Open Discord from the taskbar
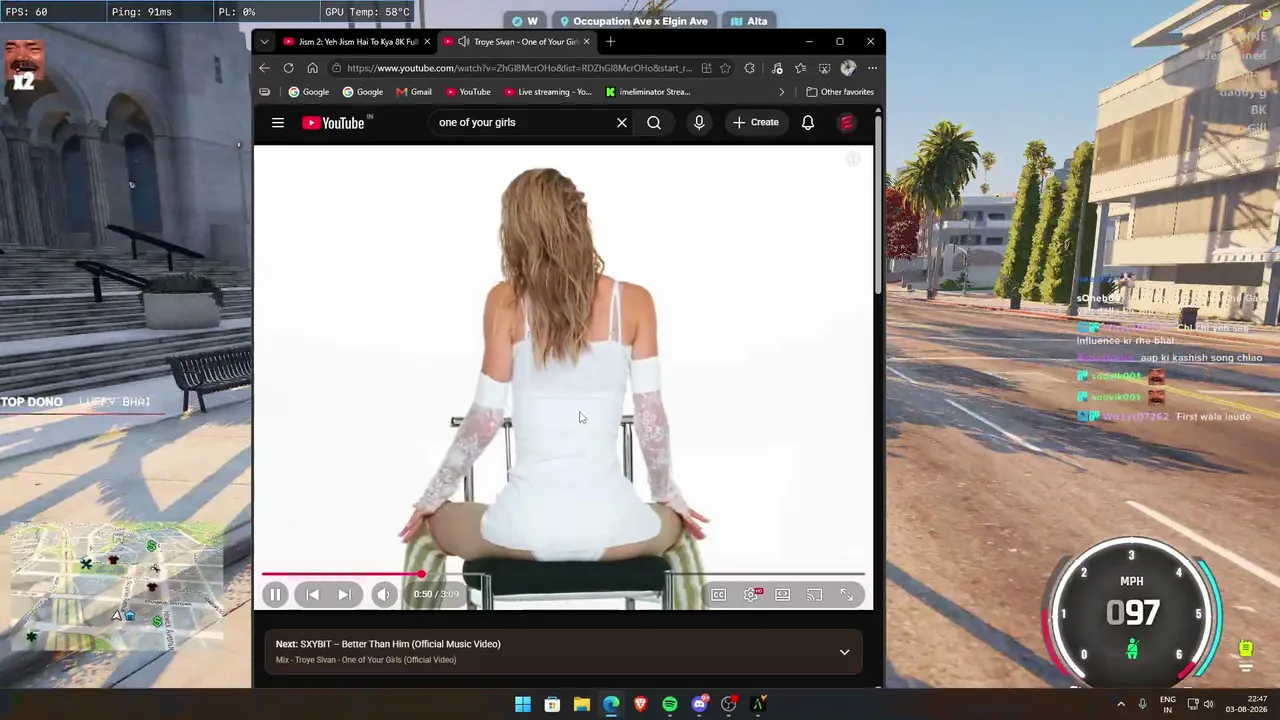Screen dimensions: 1280x720 (x=700, y=705)
